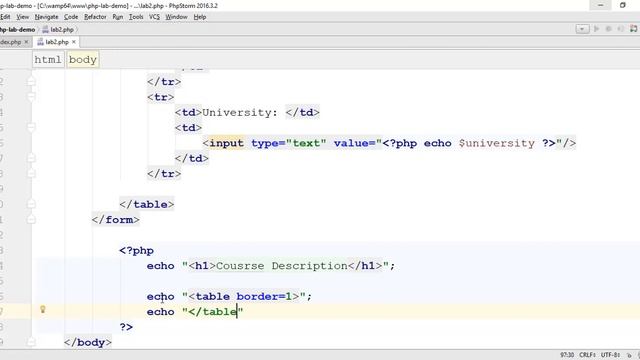Open the Tools menu
The height and width of the screenshot is (360, 640).
(x=136, y=17)
